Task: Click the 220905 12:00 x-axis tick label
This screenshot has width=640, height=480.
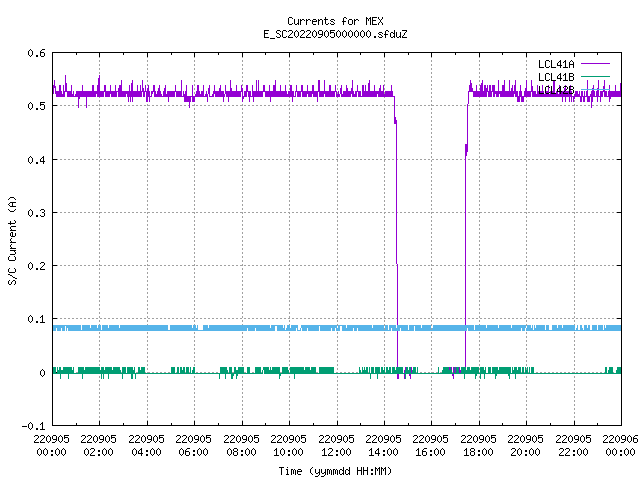Action: 336,445
